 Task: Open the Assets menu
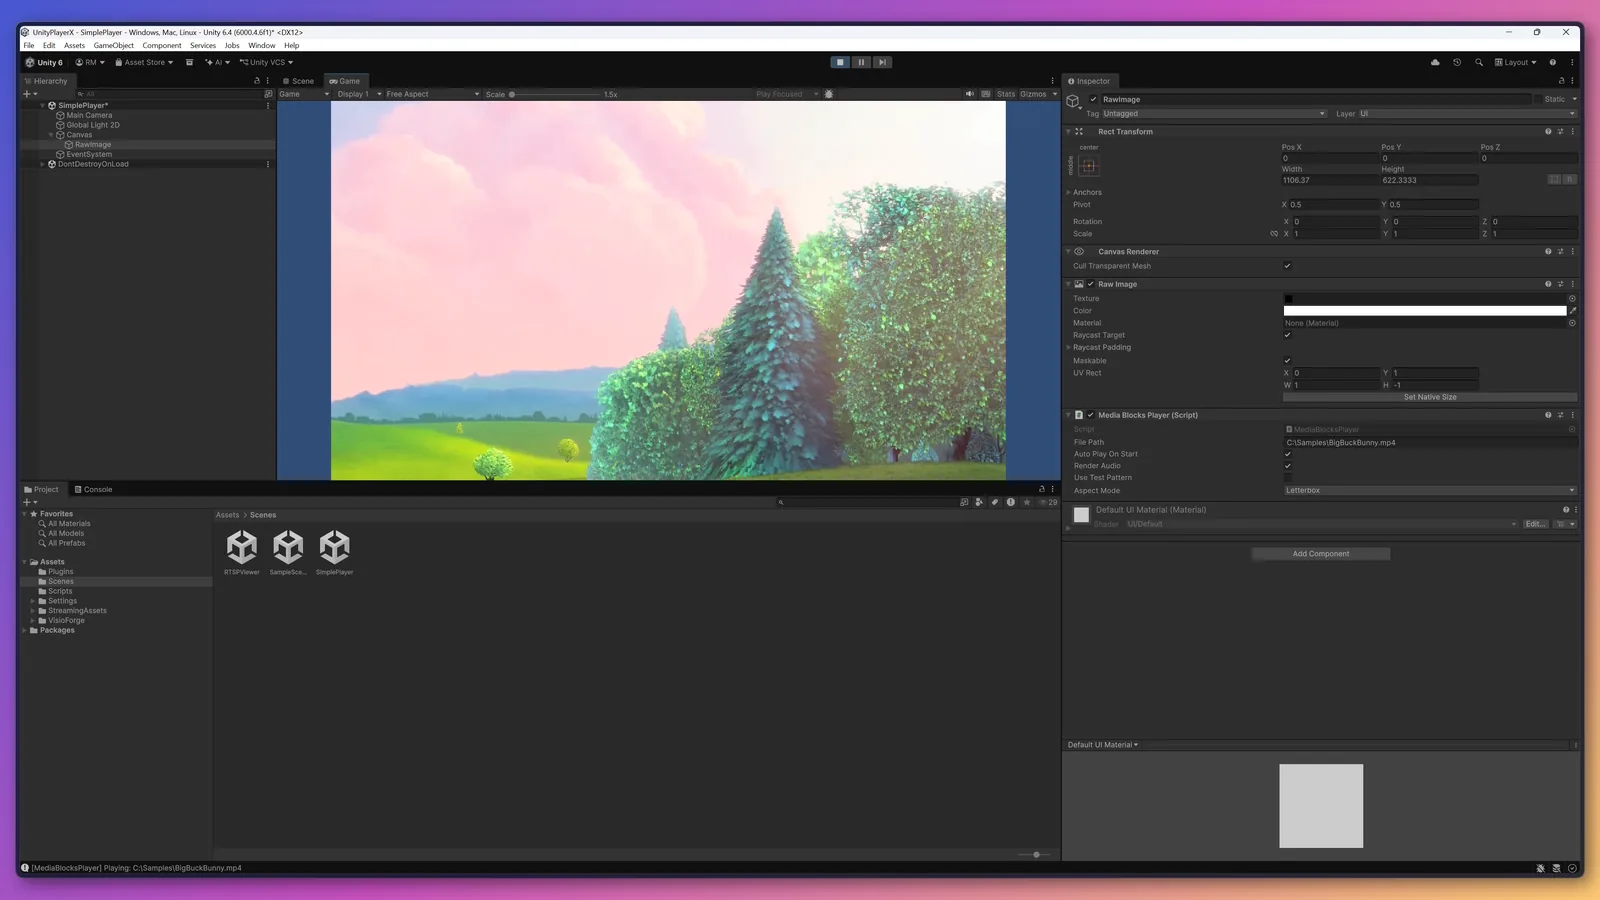(x=75, y=45)
